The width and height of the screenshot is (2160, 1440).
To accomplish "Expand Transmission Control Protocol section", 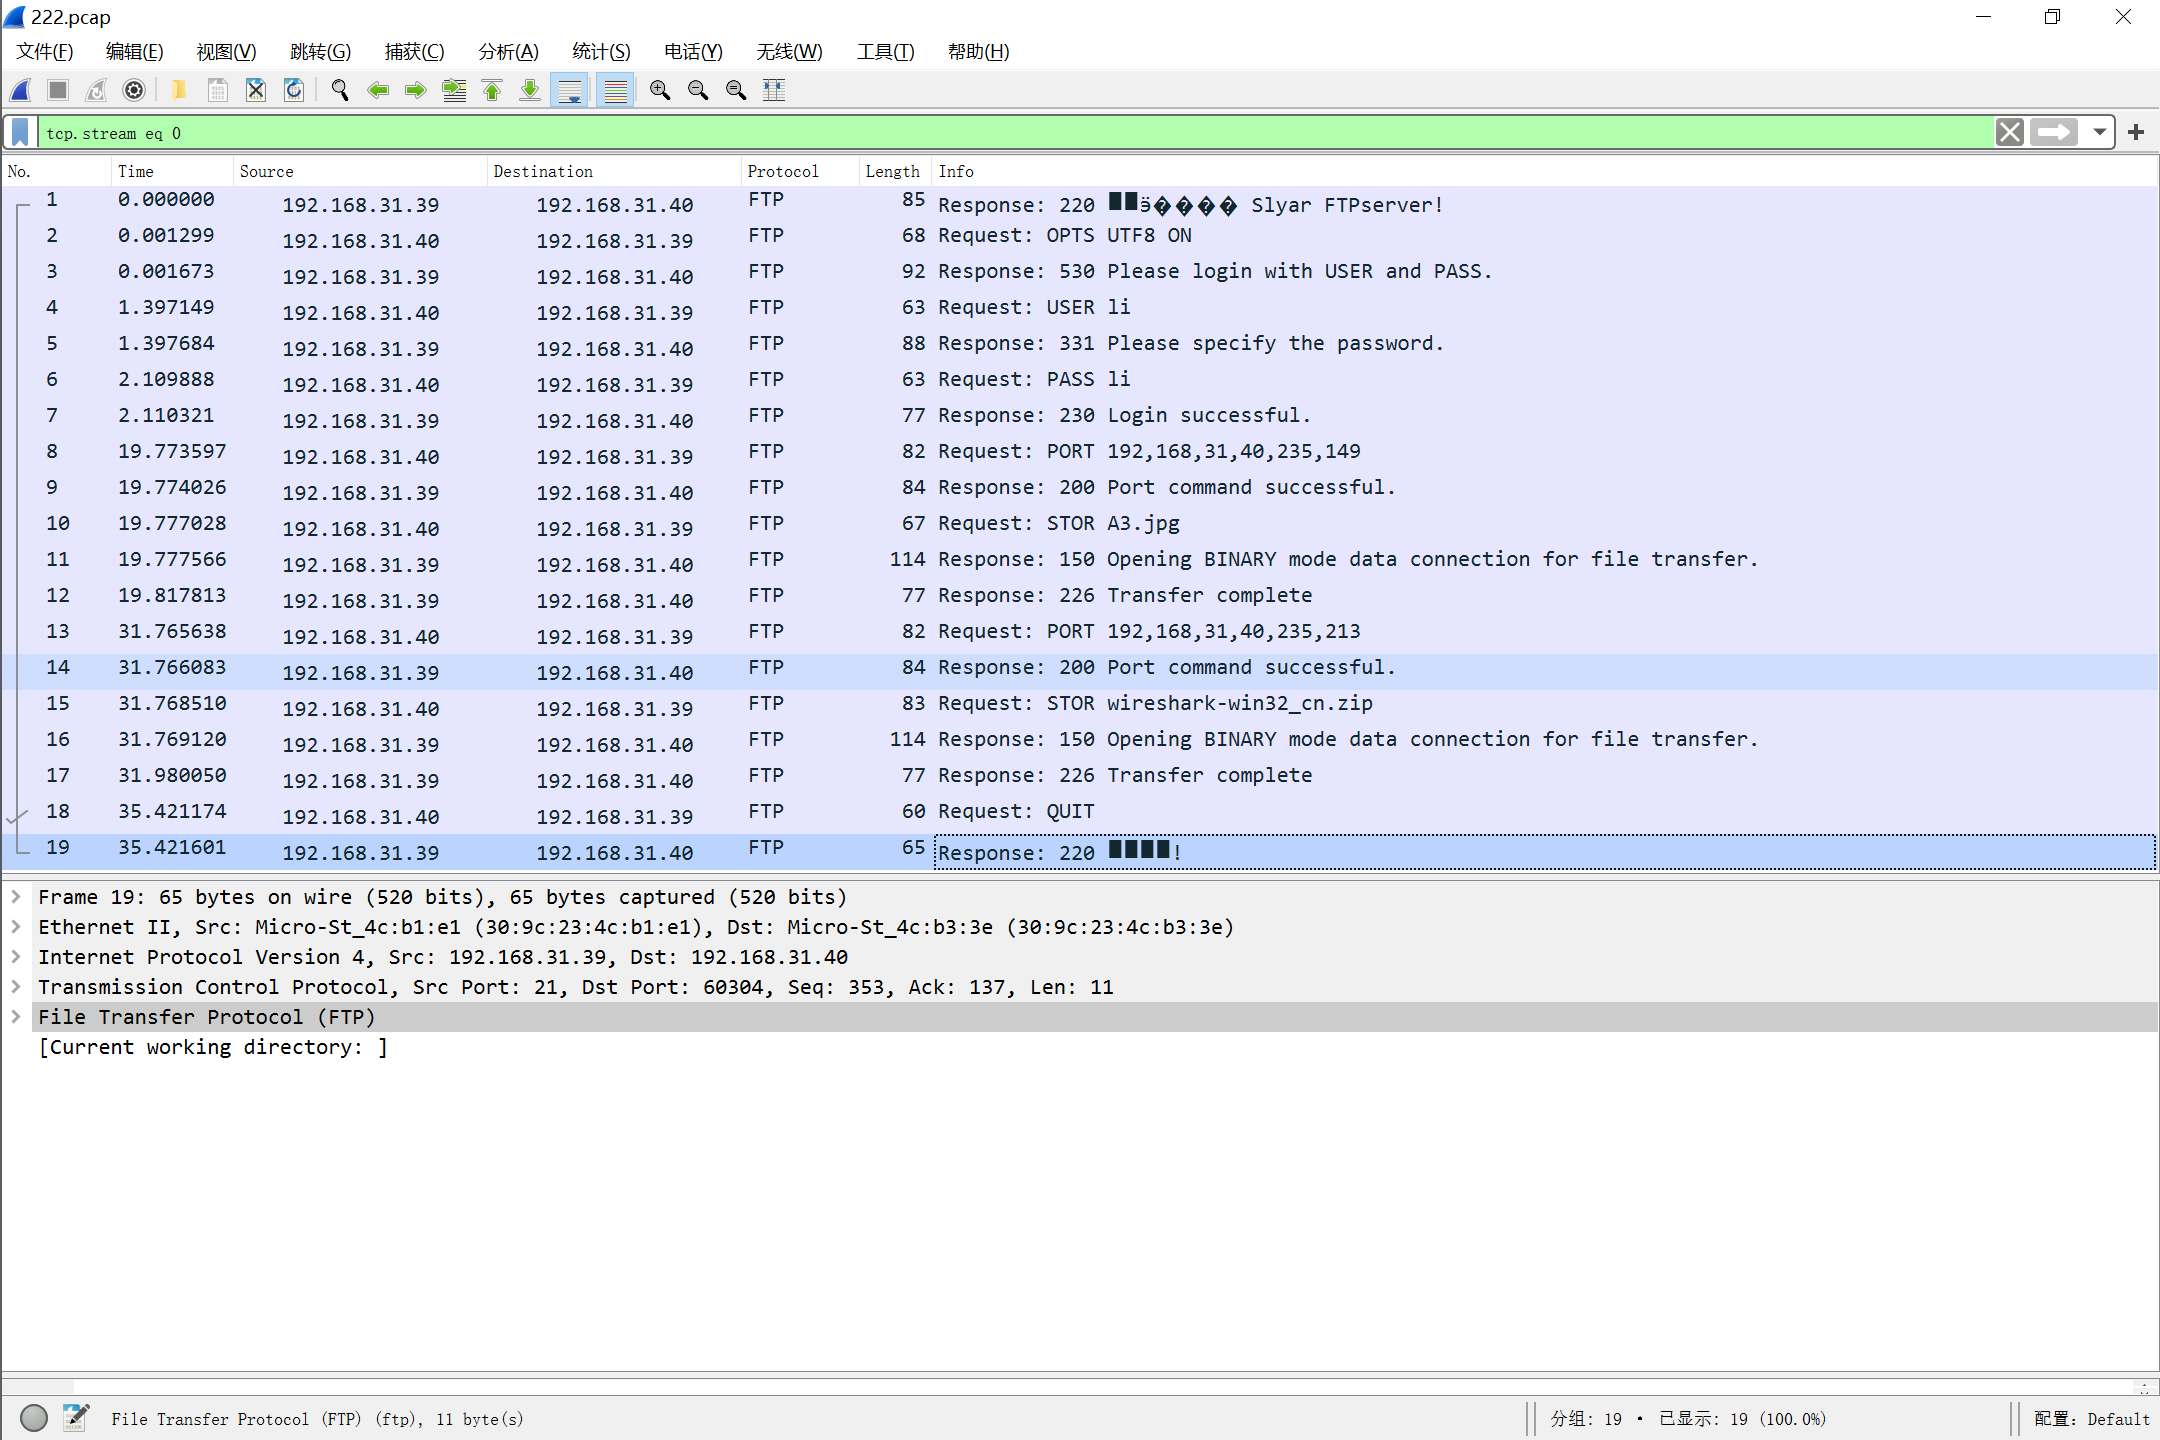I will pos(16,987).
